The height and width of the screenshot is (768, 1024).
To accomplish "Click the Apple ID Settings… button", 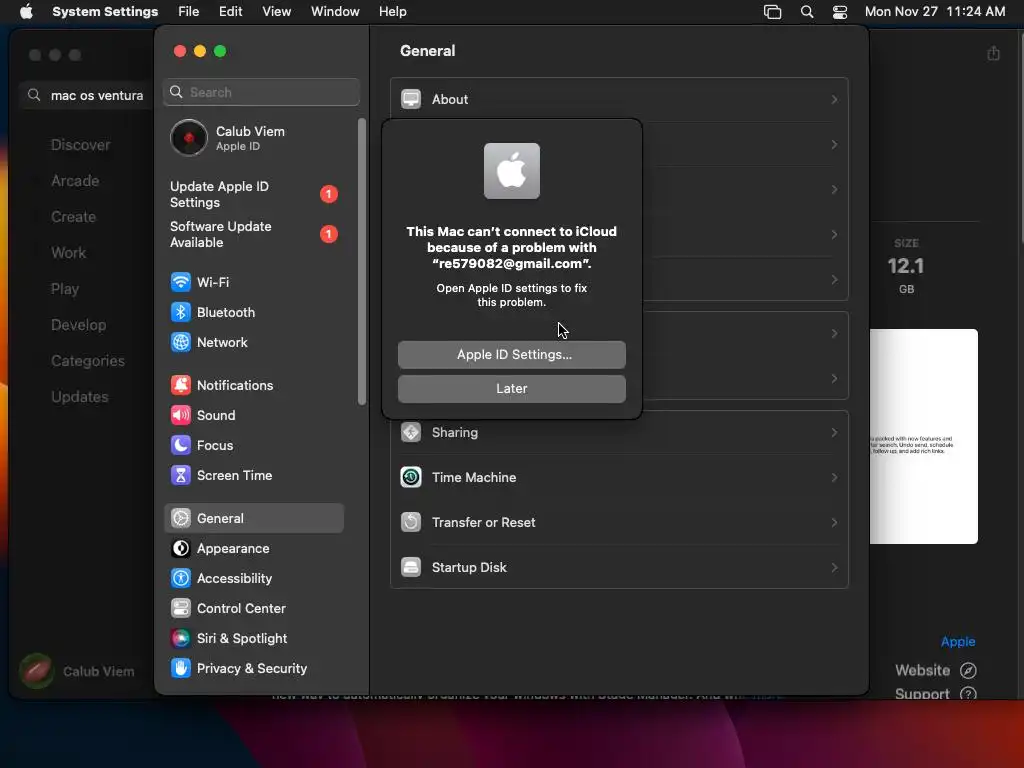I will point(512,355).
